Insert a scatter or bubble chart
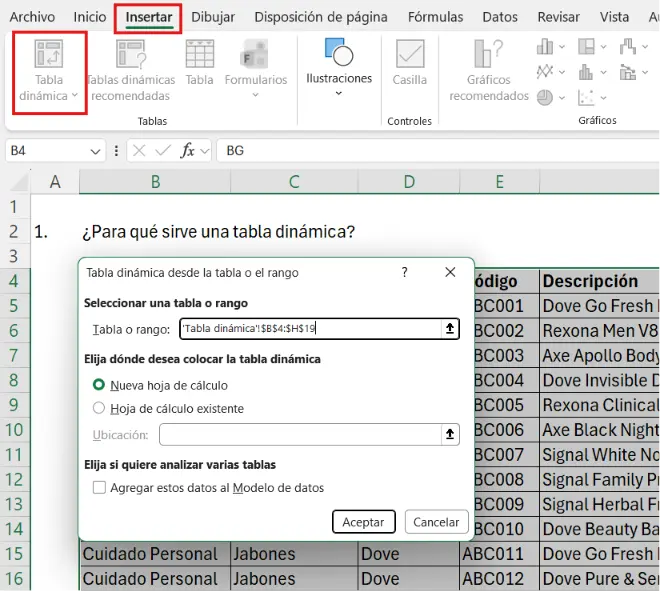Screen dimensions: 660x591 coord(586,97)
